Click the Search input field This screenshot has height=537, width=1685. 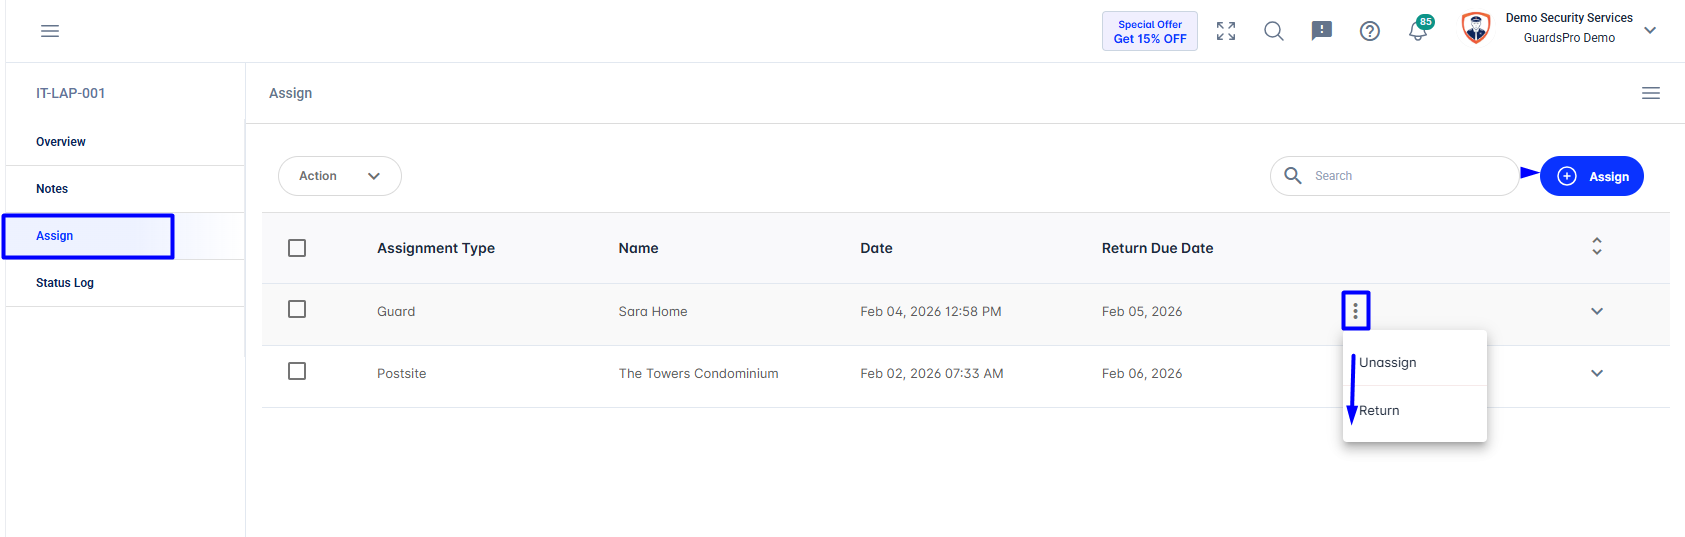[1395, 176]
